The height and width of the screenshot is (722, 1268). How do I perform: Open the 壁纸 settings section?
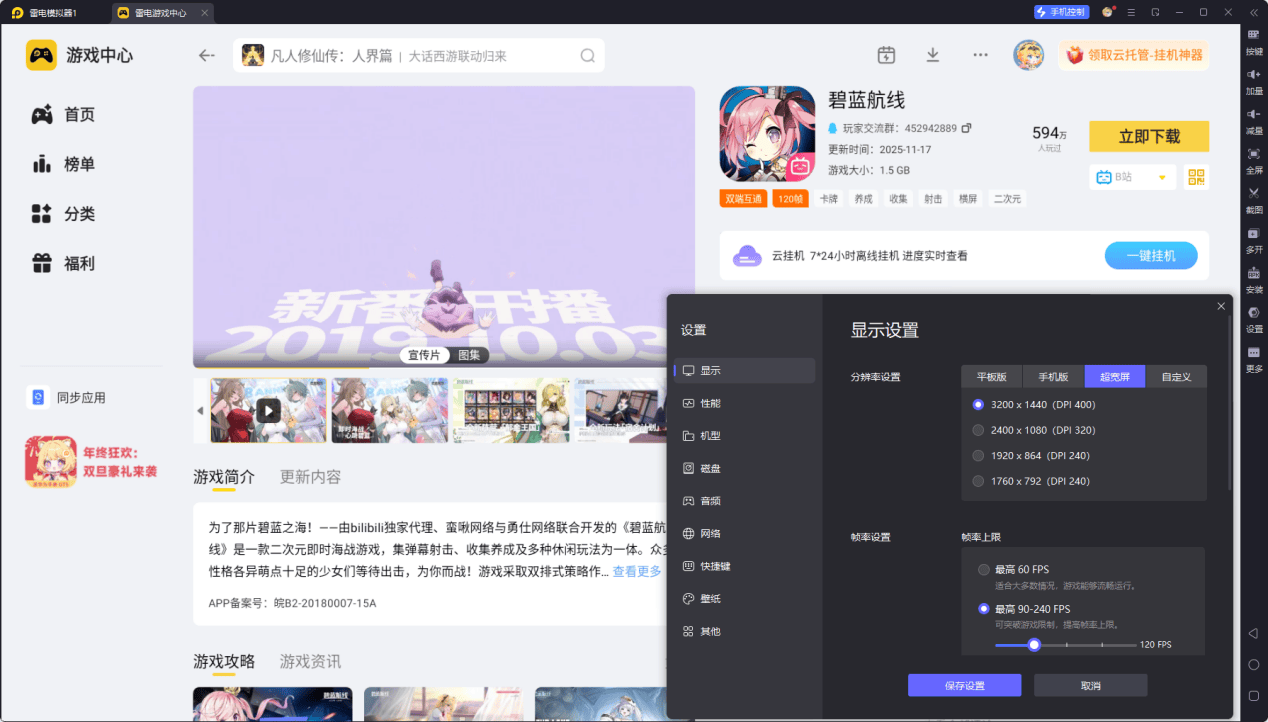pos(744,599)
